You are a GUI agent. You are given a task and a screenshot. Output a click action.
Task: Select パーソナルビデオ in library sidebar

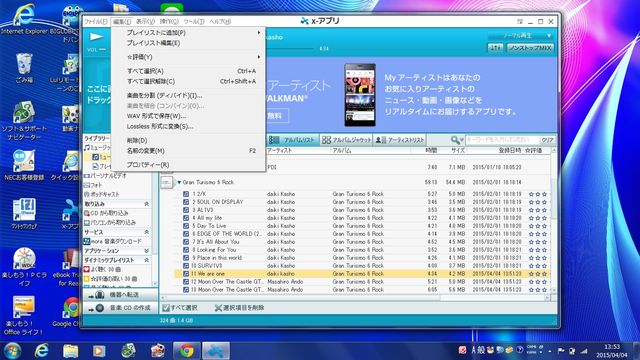point(105,176)
